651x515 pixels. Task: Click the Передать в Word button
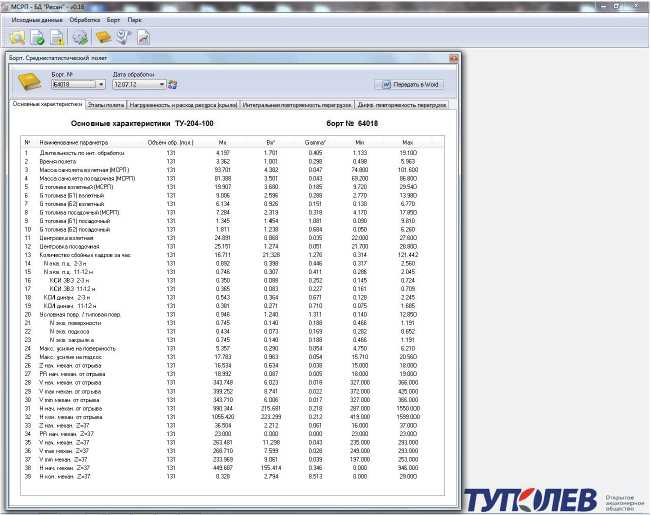(409, 84)
